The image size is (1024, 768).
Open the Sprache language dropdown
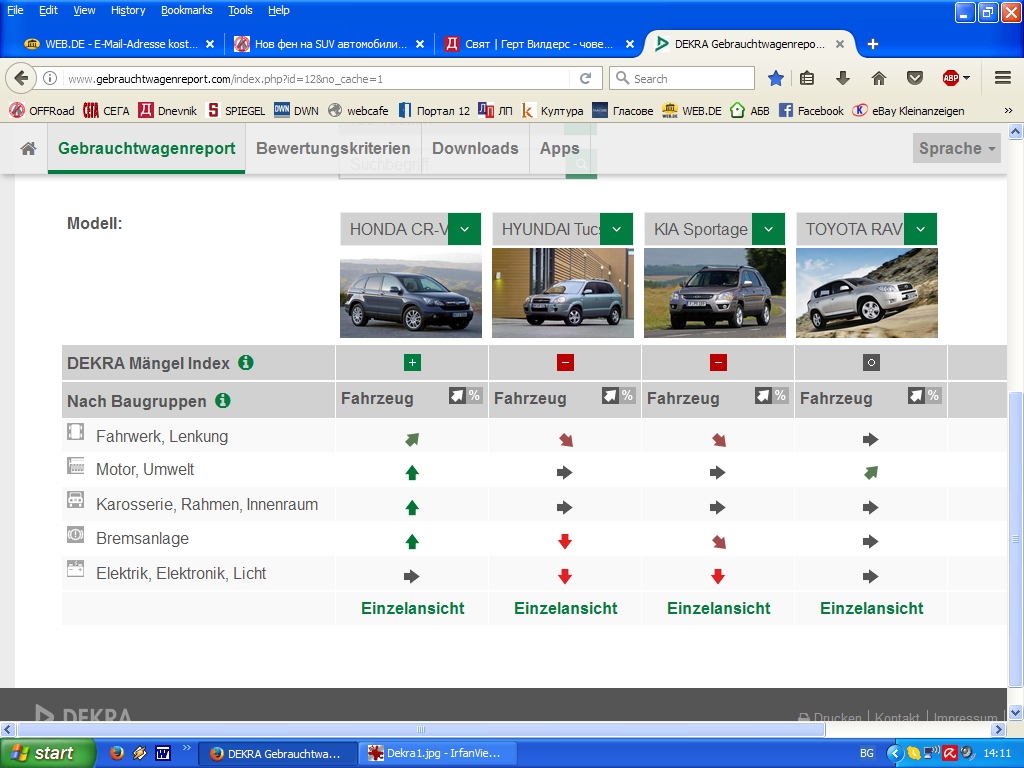tap(957, 148)
